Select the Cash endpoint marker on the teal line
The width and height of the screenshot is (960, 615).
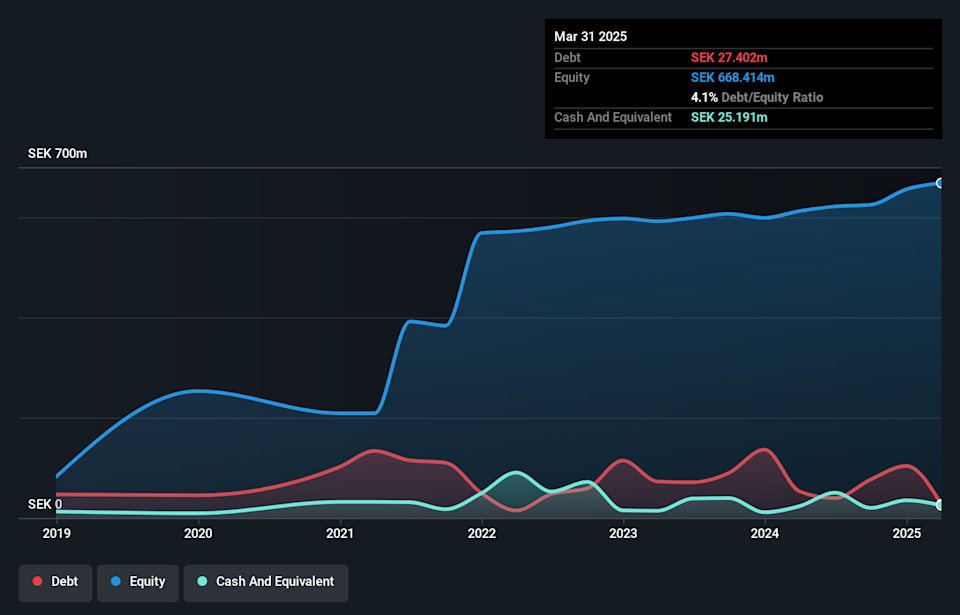[940, 505]
